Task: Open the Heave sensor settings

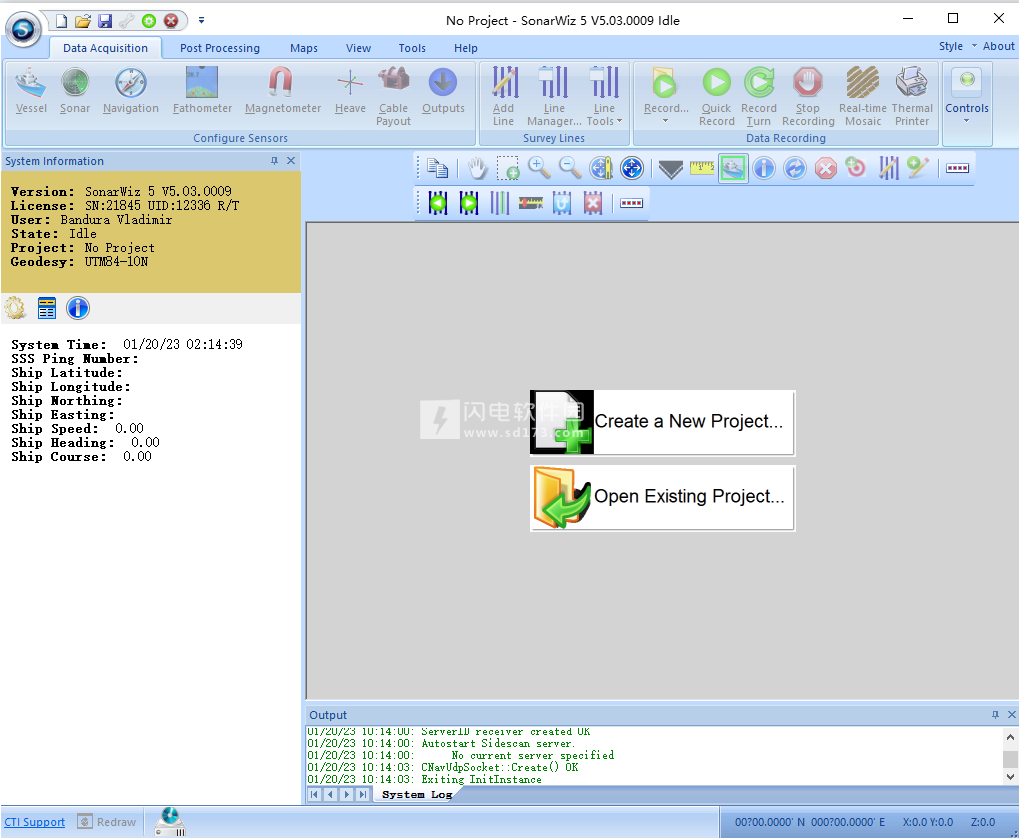Action: click(x=350, y=91)
